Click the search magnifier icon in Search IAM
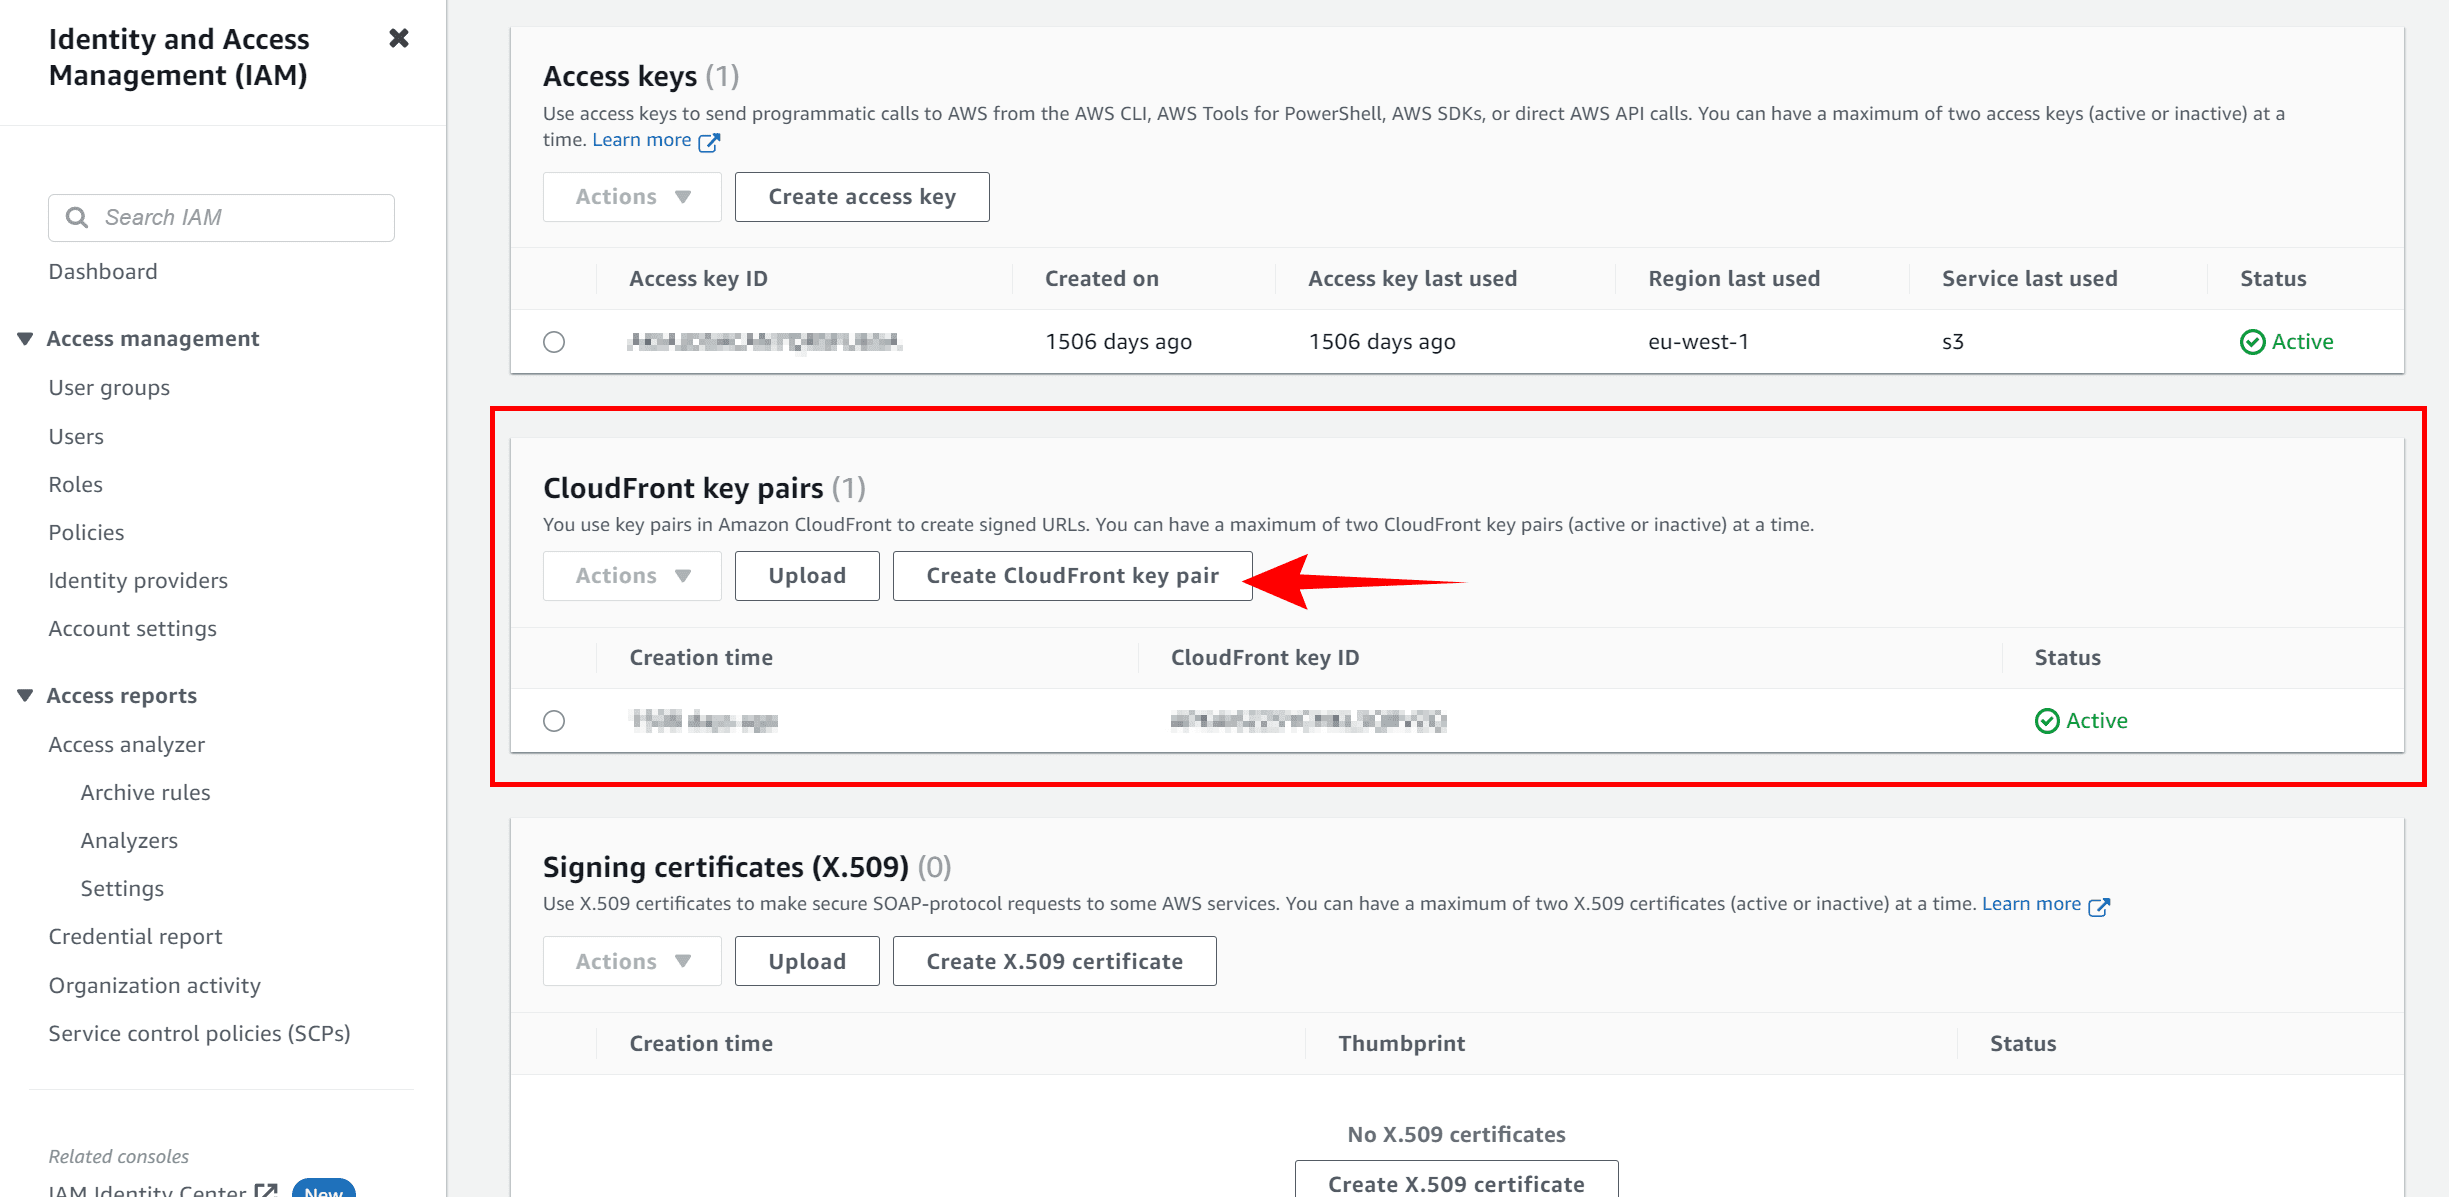 77,217
